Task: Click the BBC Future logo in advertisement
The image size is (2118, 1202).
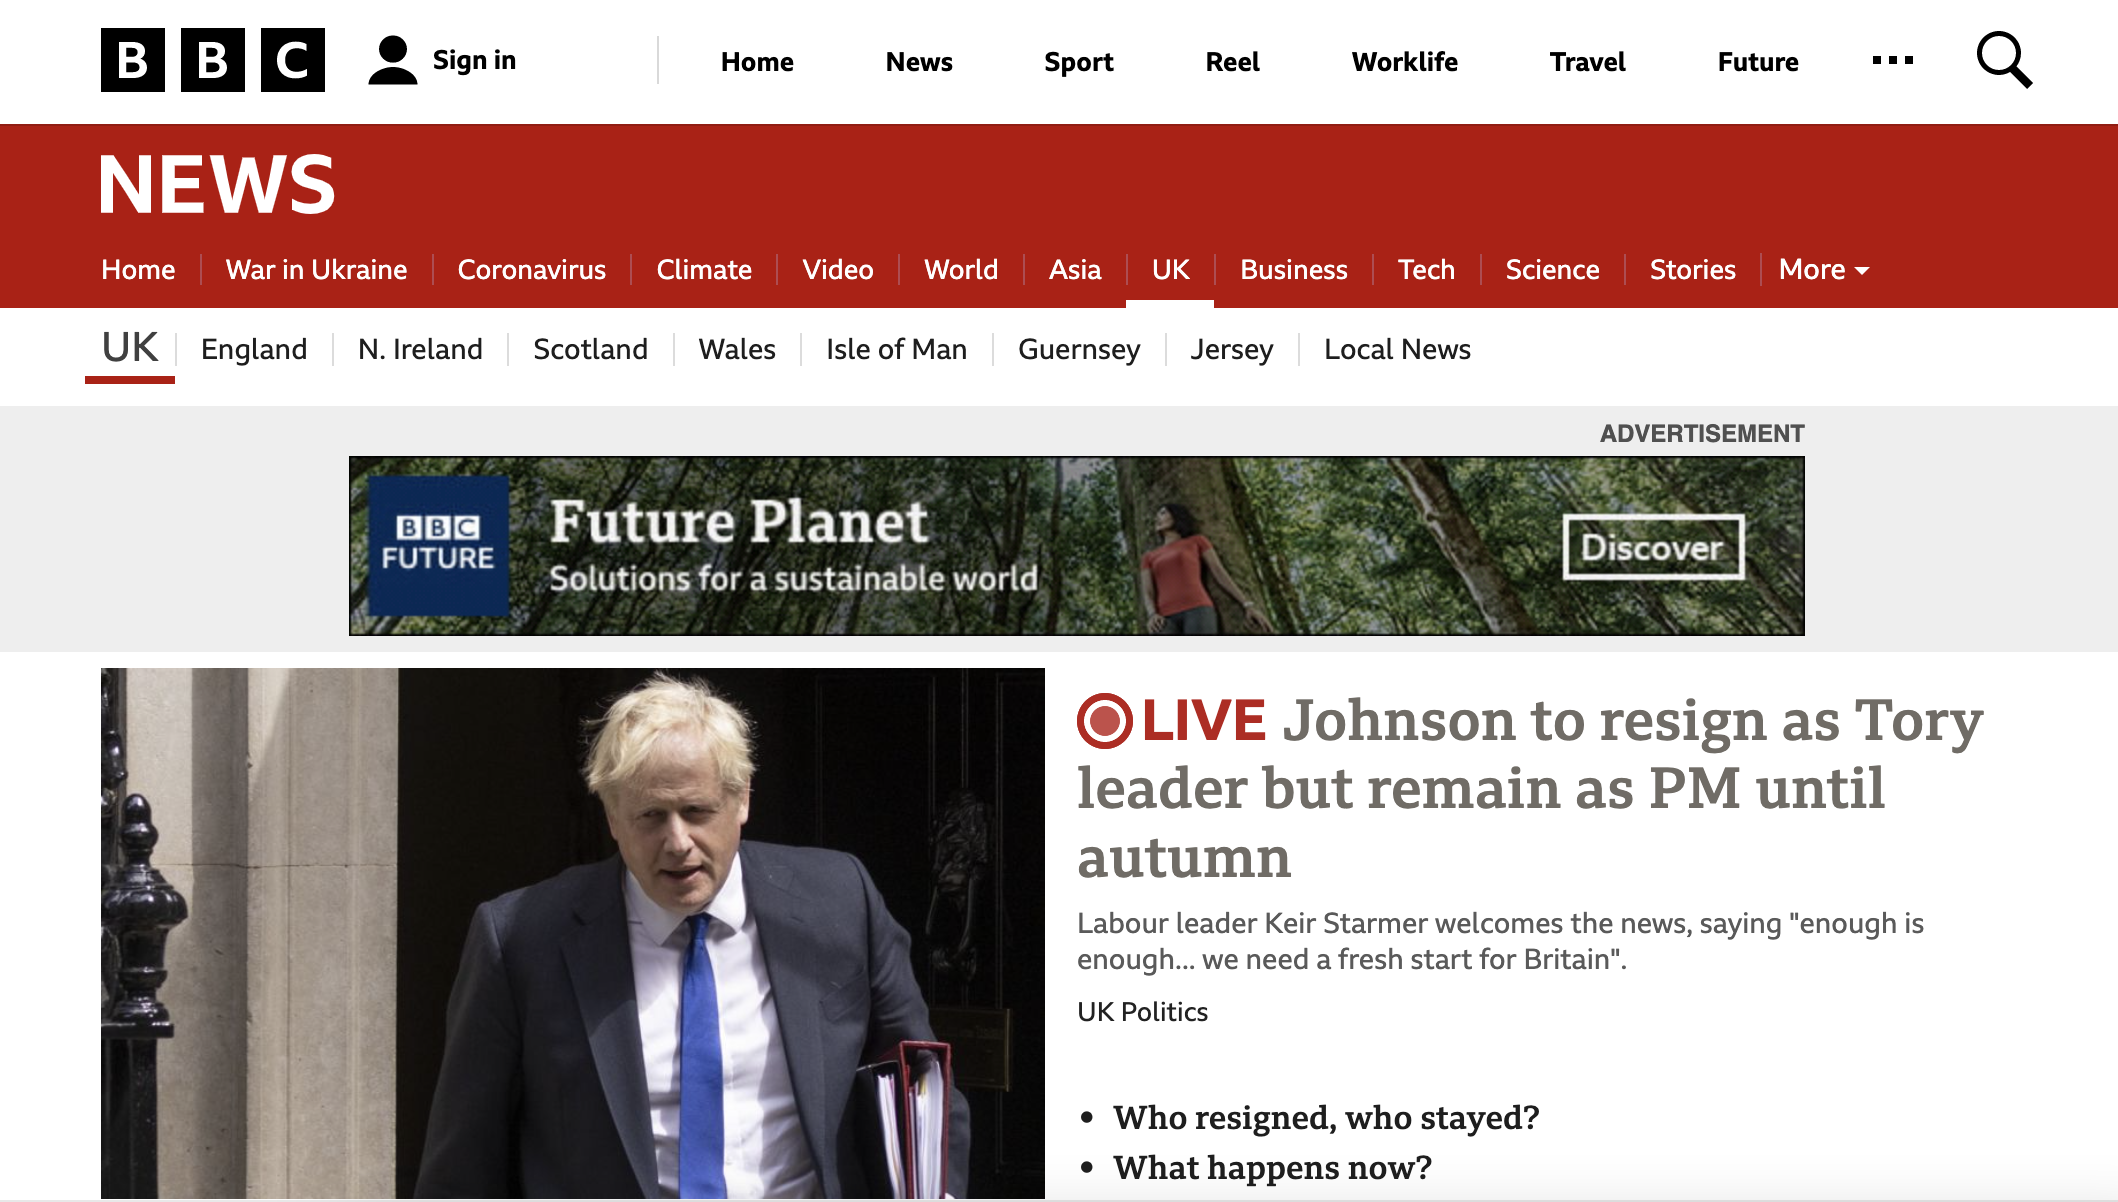Action: point(438,545)
